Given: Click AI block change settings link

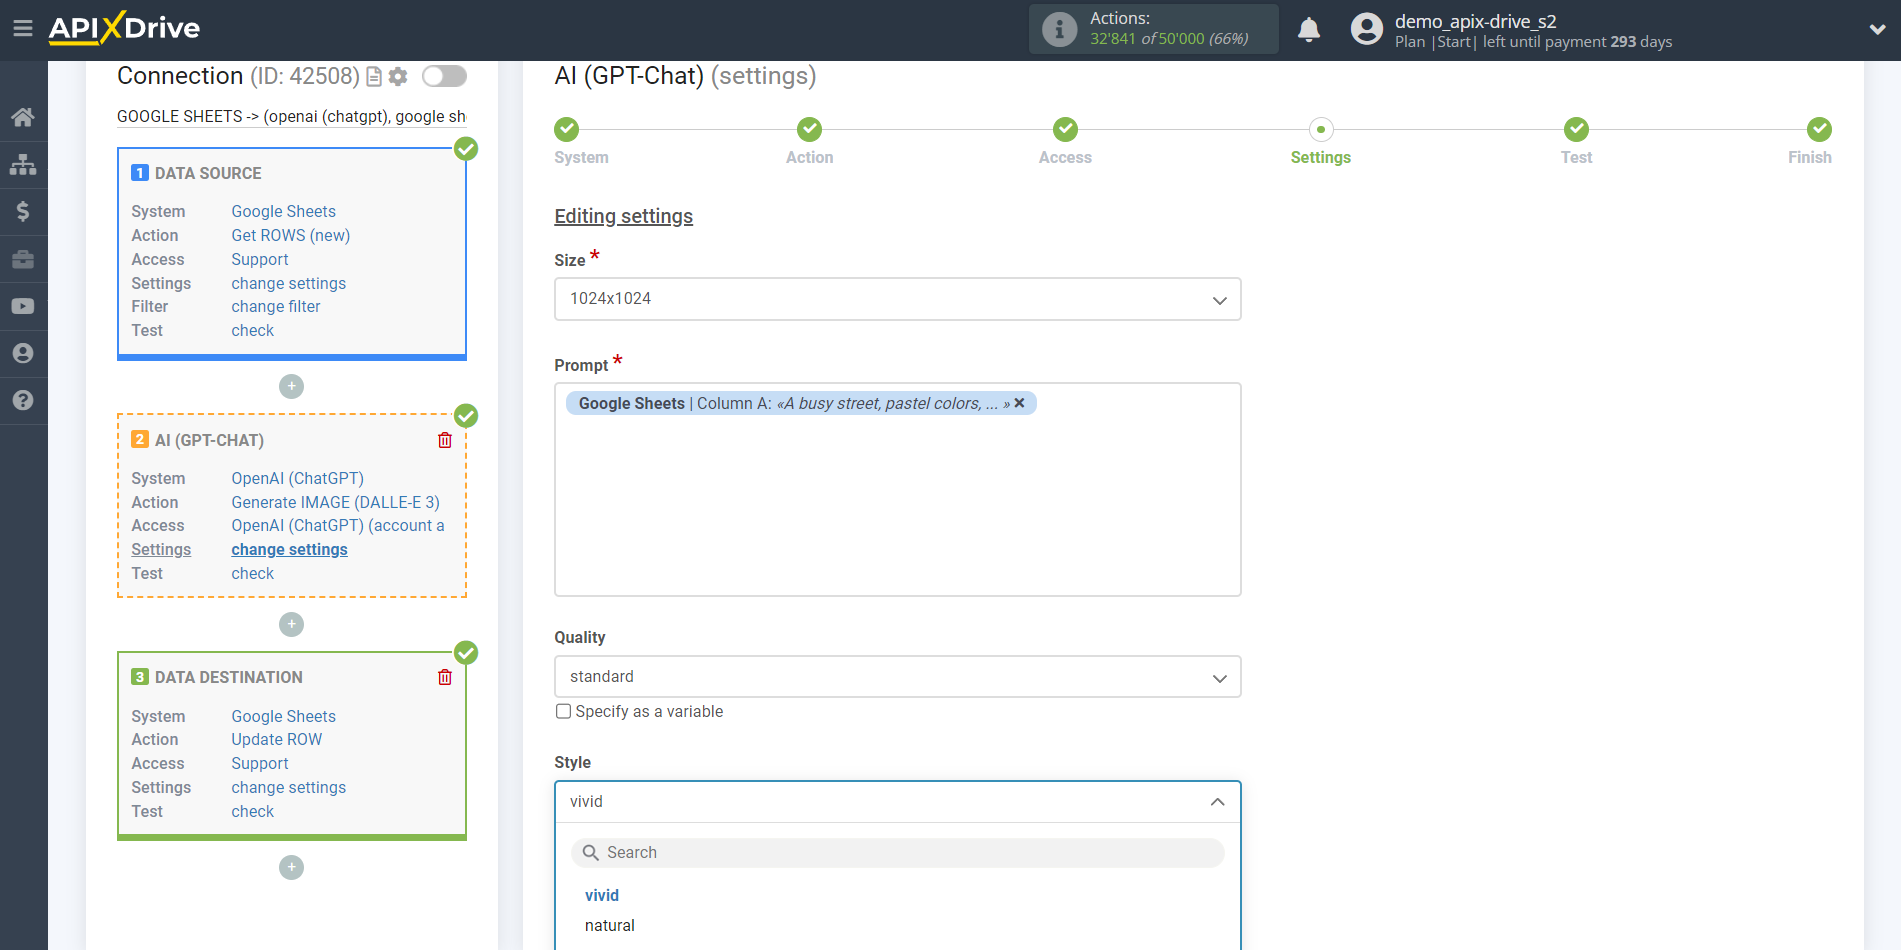Looking at the screenshot, I should [290, 549].
